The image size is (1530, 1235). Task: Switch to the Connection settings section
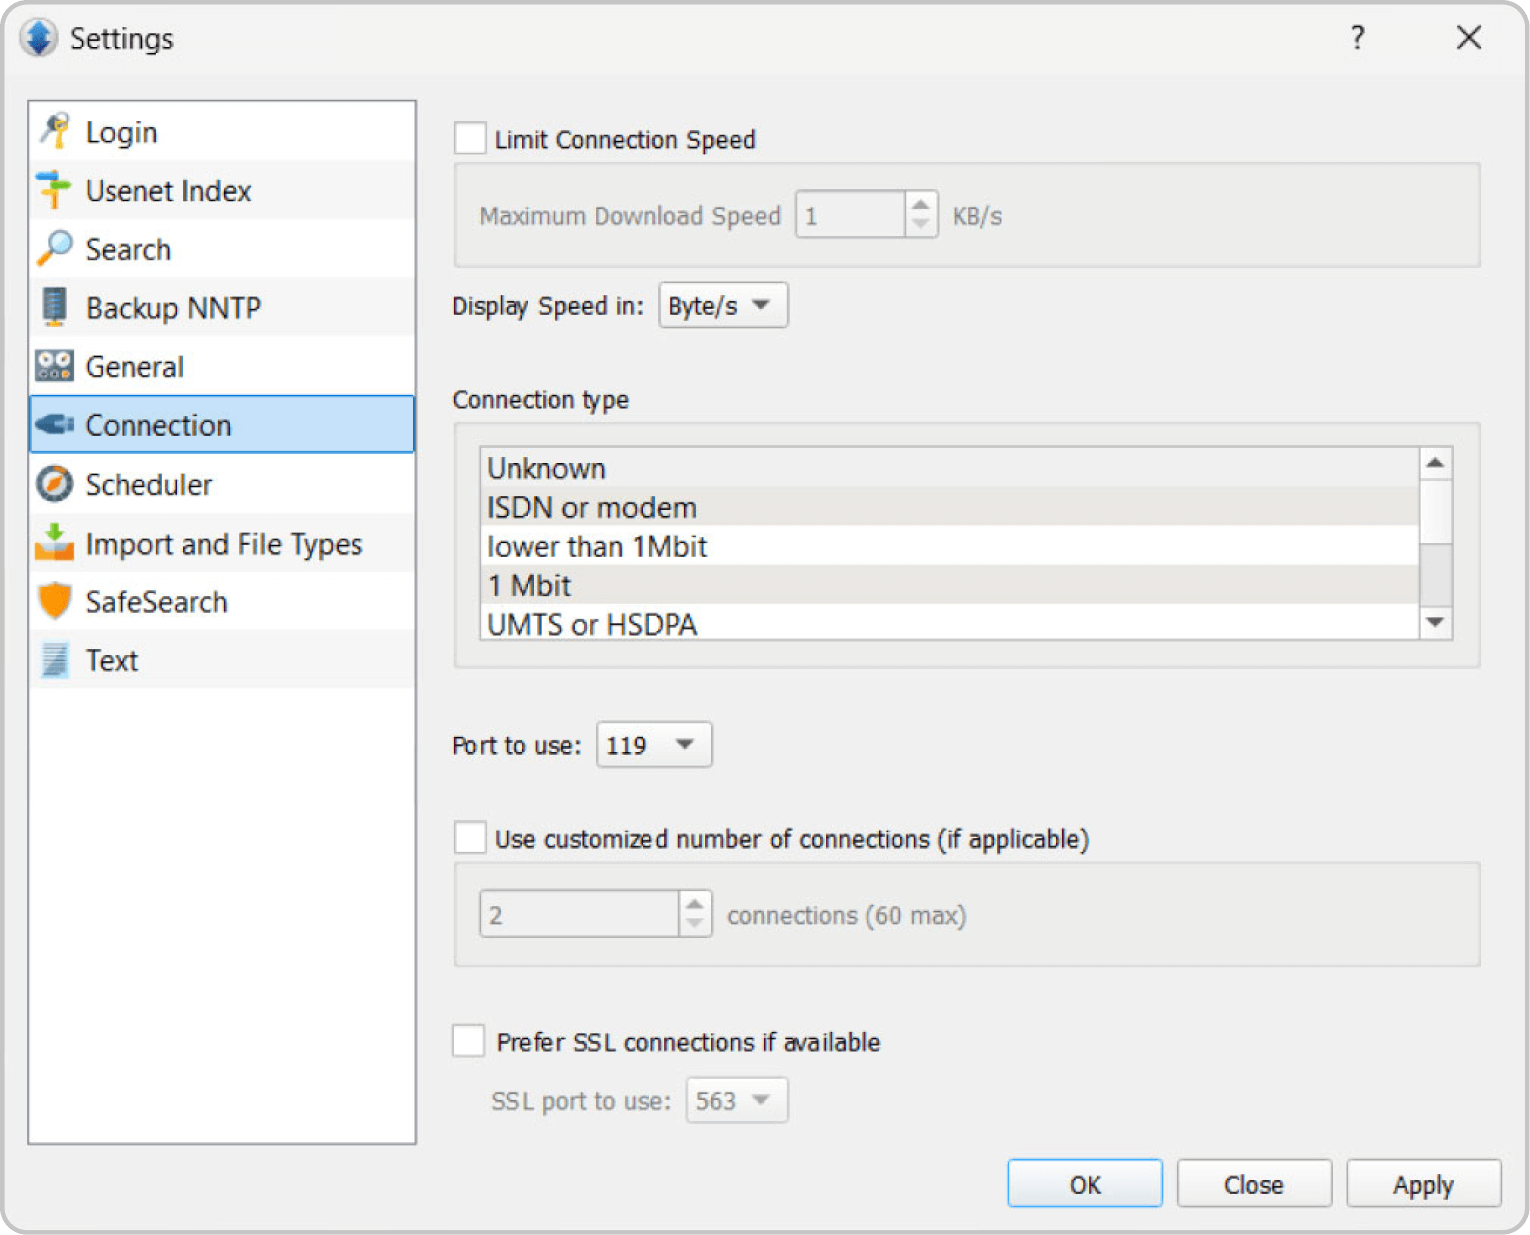point(158,424)
